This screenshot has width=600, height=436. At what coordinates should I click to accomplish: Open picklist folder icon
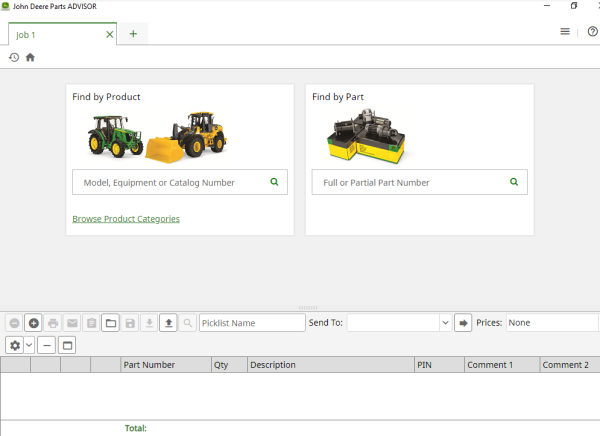110,323
